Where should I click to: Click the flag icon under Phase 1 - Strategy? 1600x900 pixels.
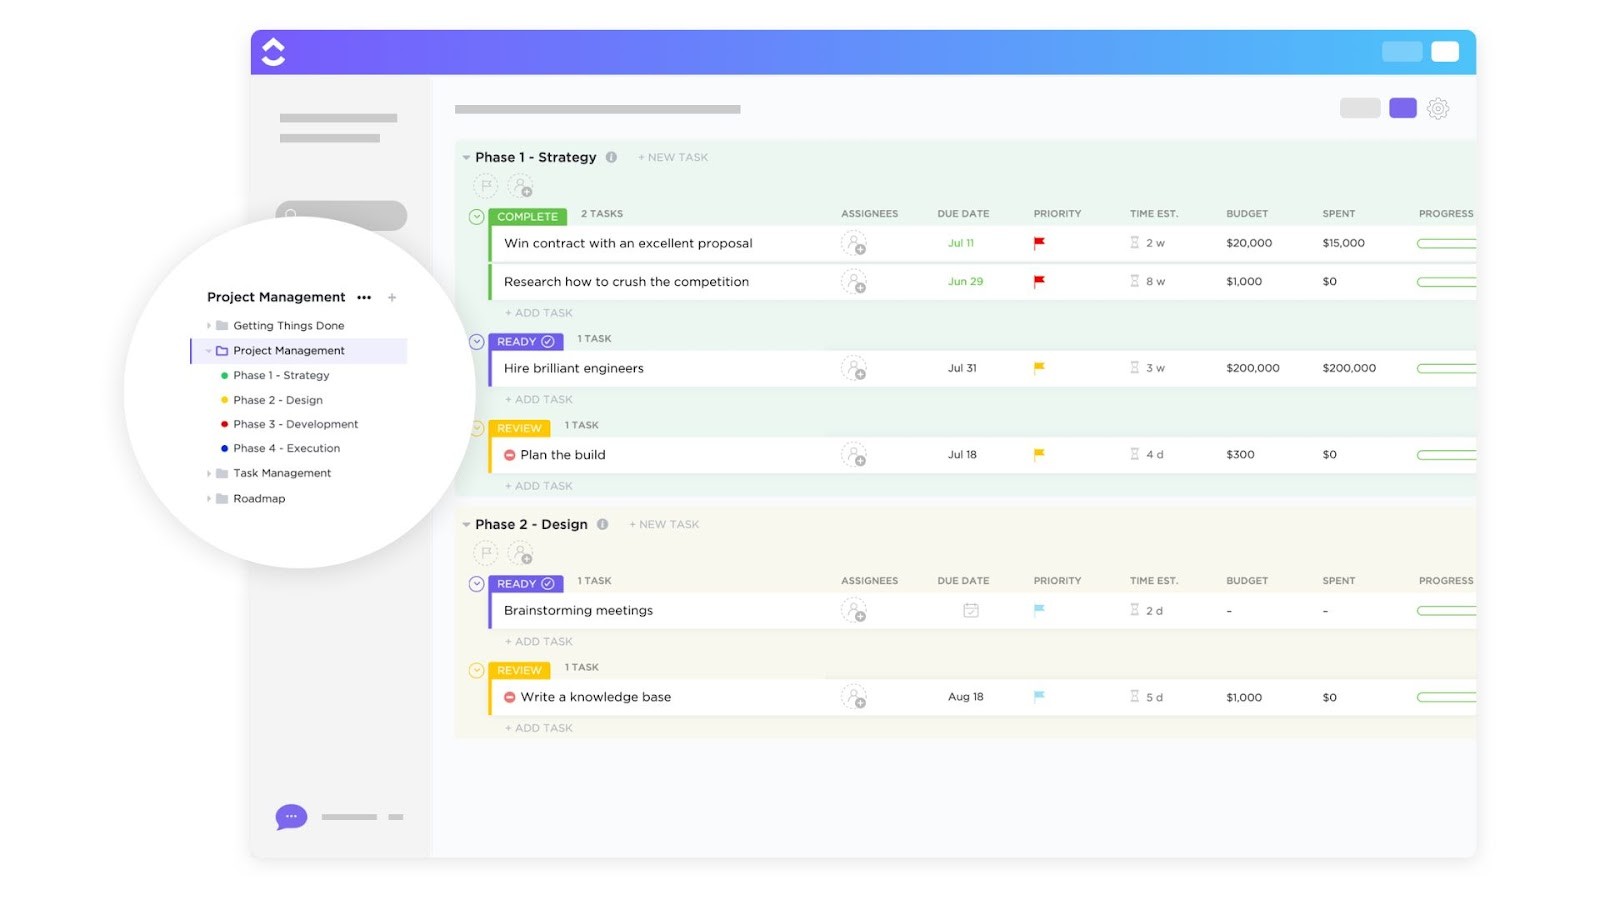click(x=485, y=186)
